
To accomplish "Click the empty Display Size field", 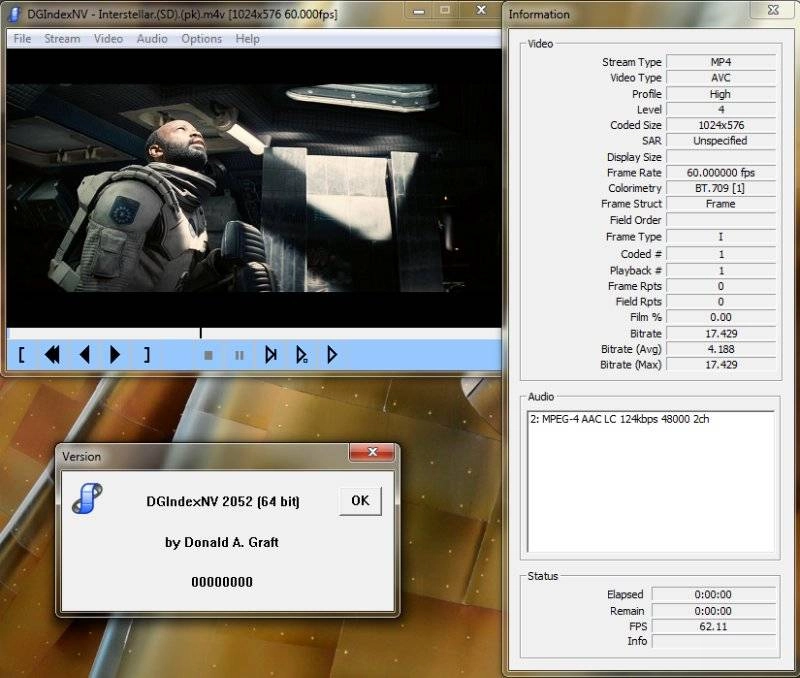I will [x=720, y=157].
